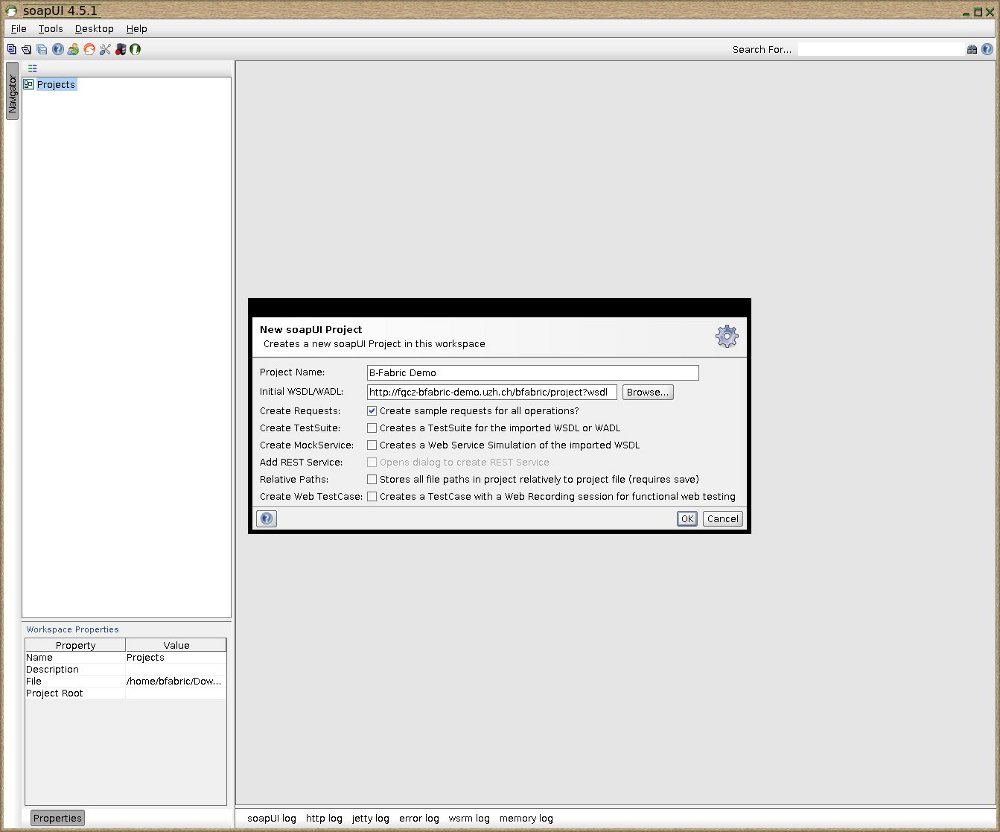Open the community forum people icon
The image size is (1000, 832).
pyautogui.click(x=73, y=49)
